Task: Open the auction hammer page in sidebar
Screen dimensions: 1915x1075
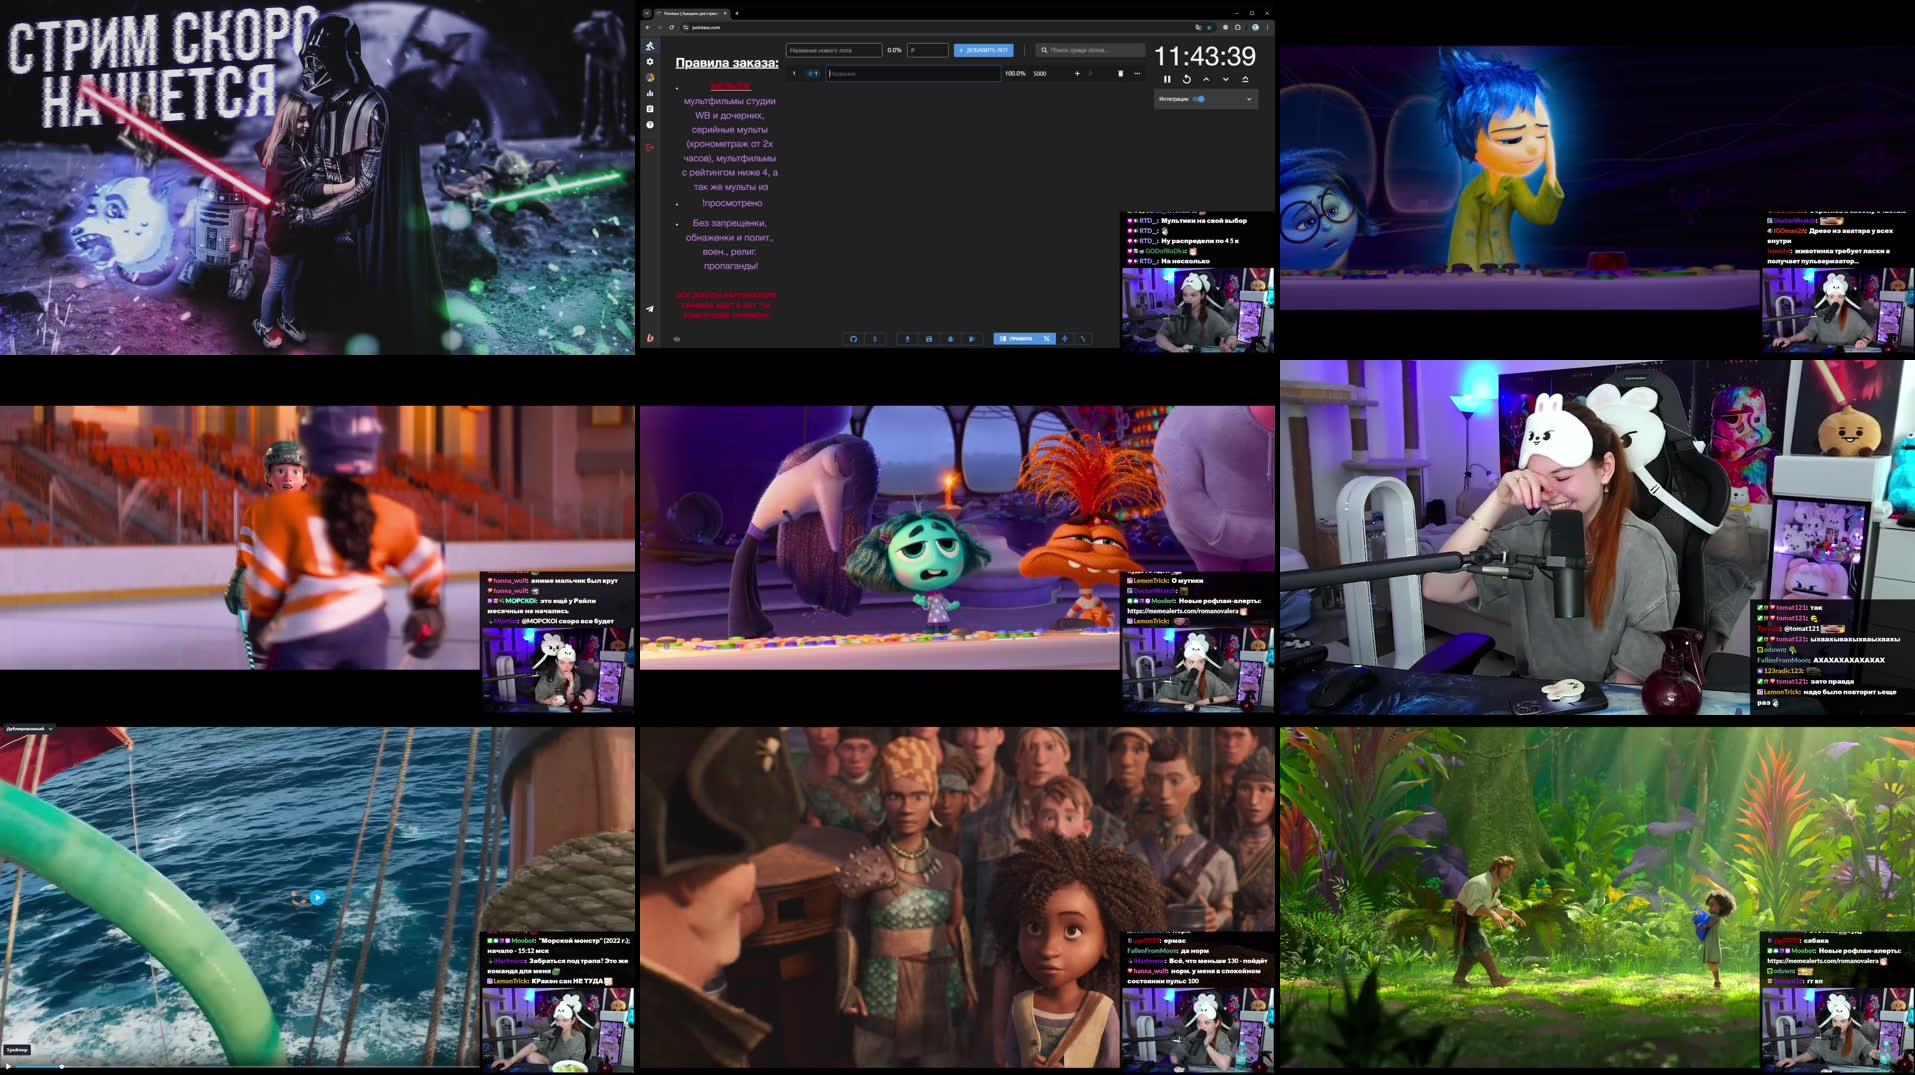Action: [650, 46]
